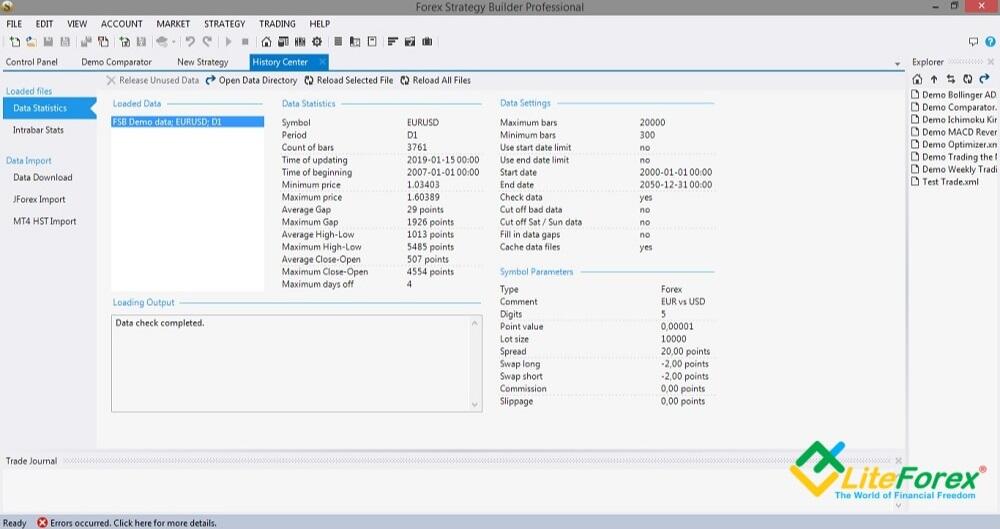1000x529 pixels.
Task: Click the Explorer blue open-folder arrow icon
Action: click(985, 79)
